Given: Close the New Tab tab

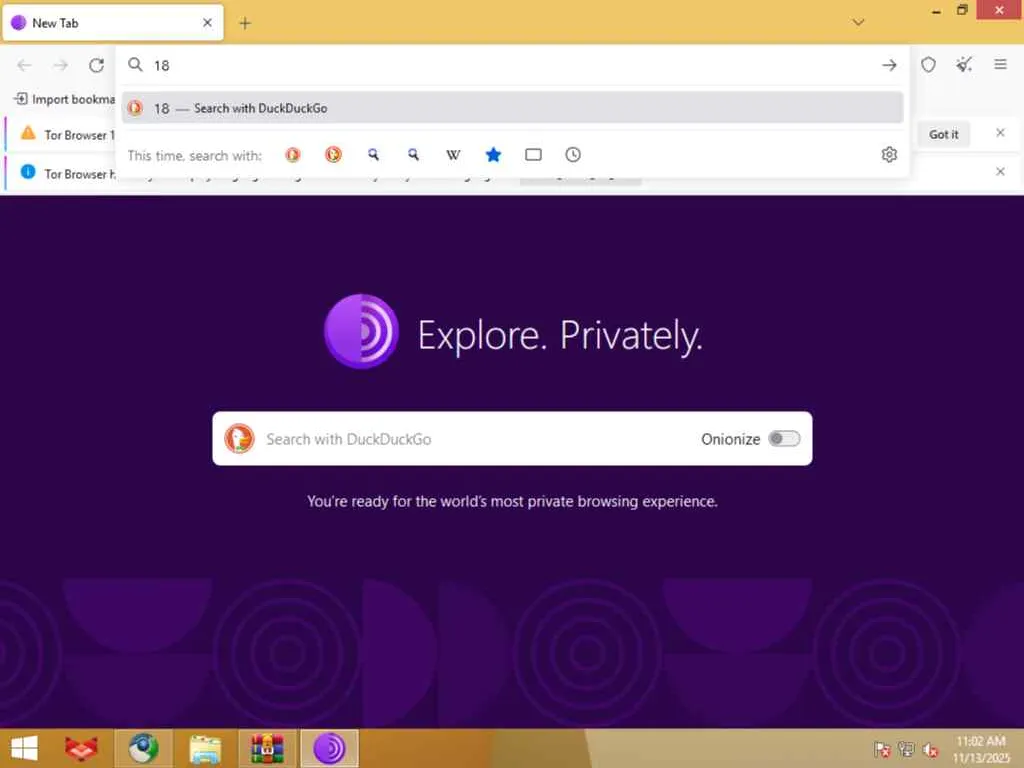Looking at the screenshot, I should (207, 23).
